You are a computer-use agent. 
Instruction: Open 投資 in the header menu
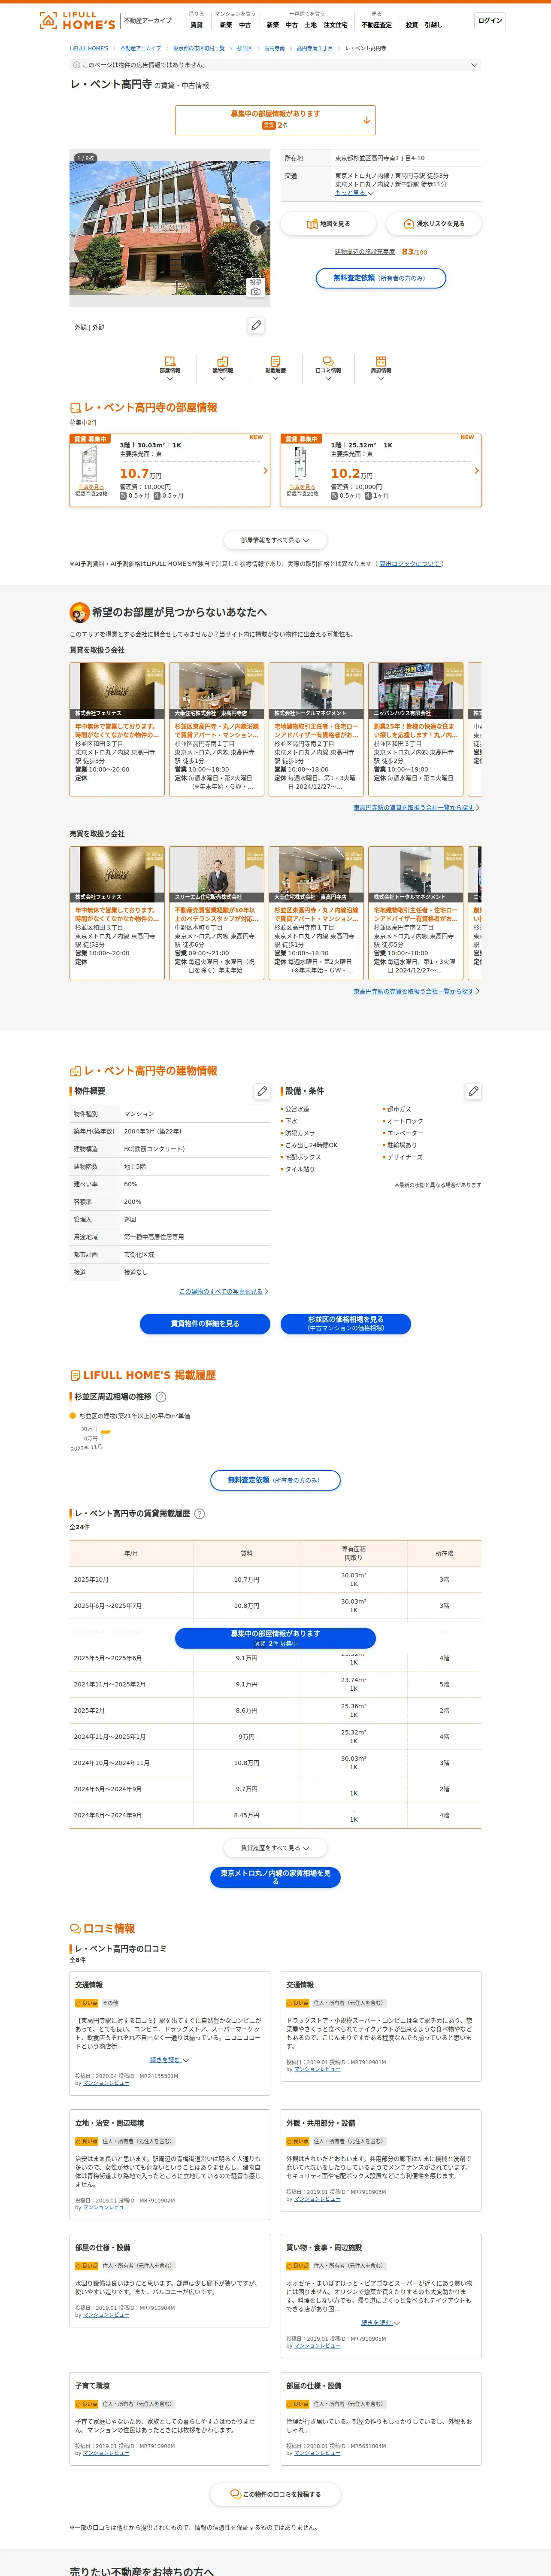[412, 25]
